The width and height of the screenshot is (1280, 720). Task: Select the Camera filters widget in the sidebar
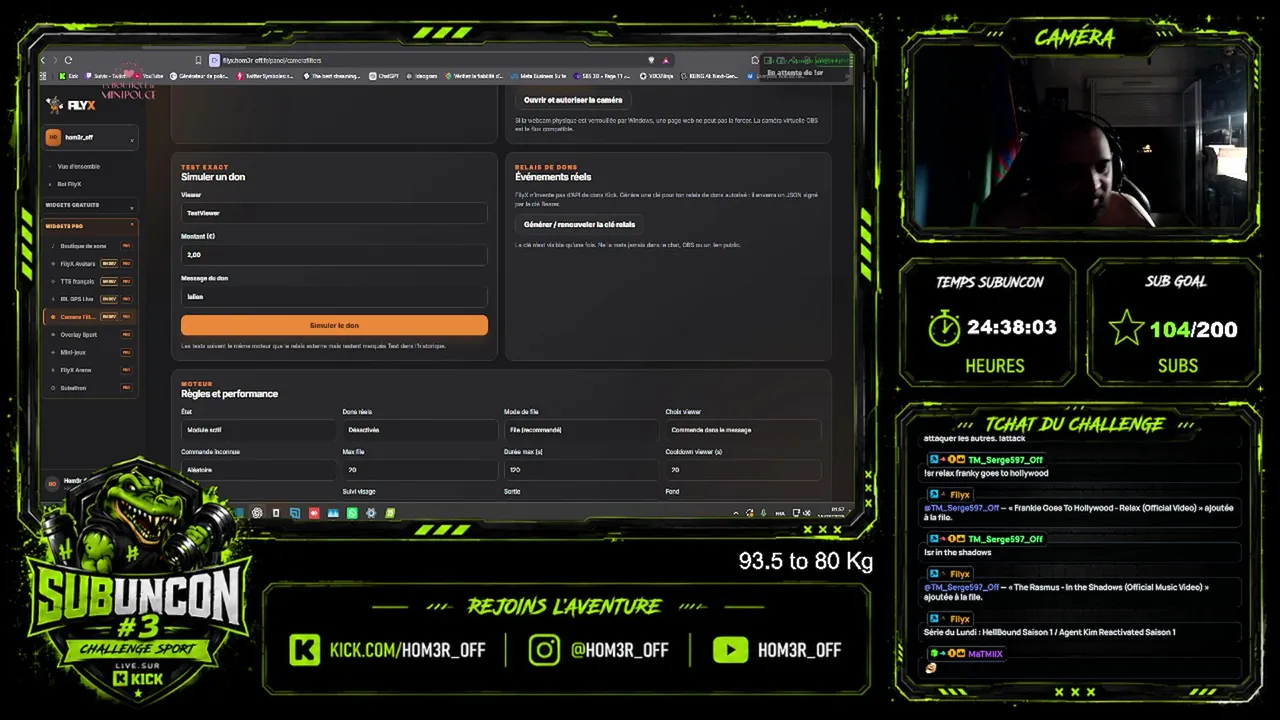[x=90, y=317]
